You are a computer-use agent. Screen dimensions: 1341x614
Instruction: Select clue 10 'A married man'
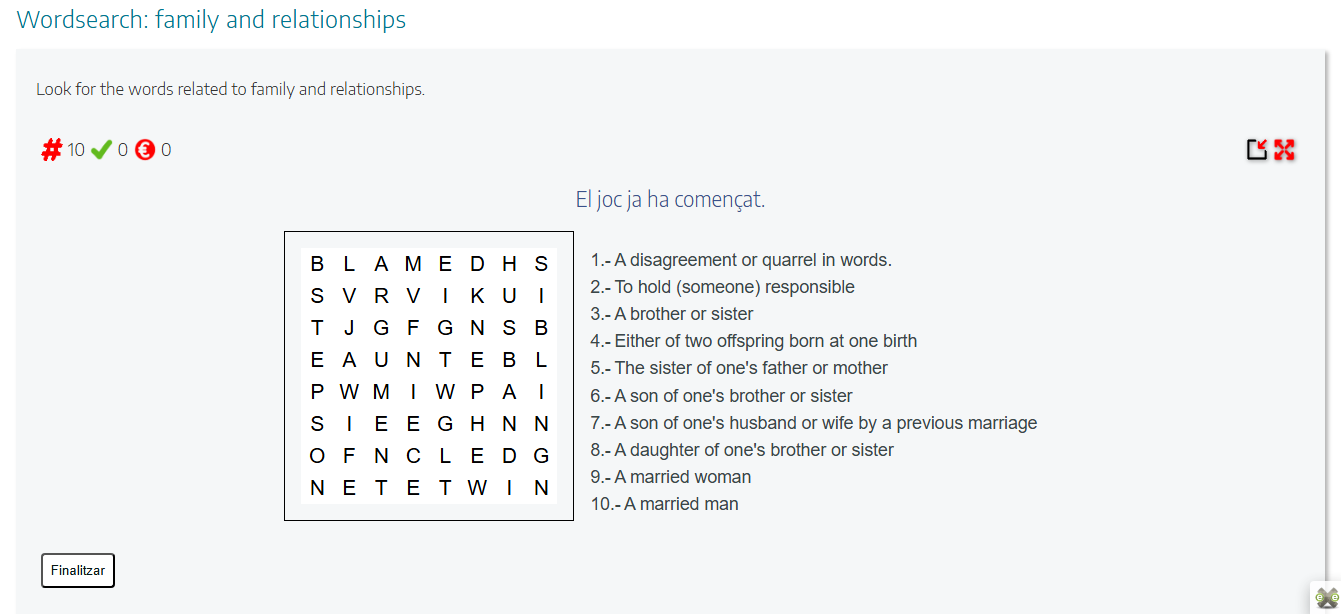664,504
